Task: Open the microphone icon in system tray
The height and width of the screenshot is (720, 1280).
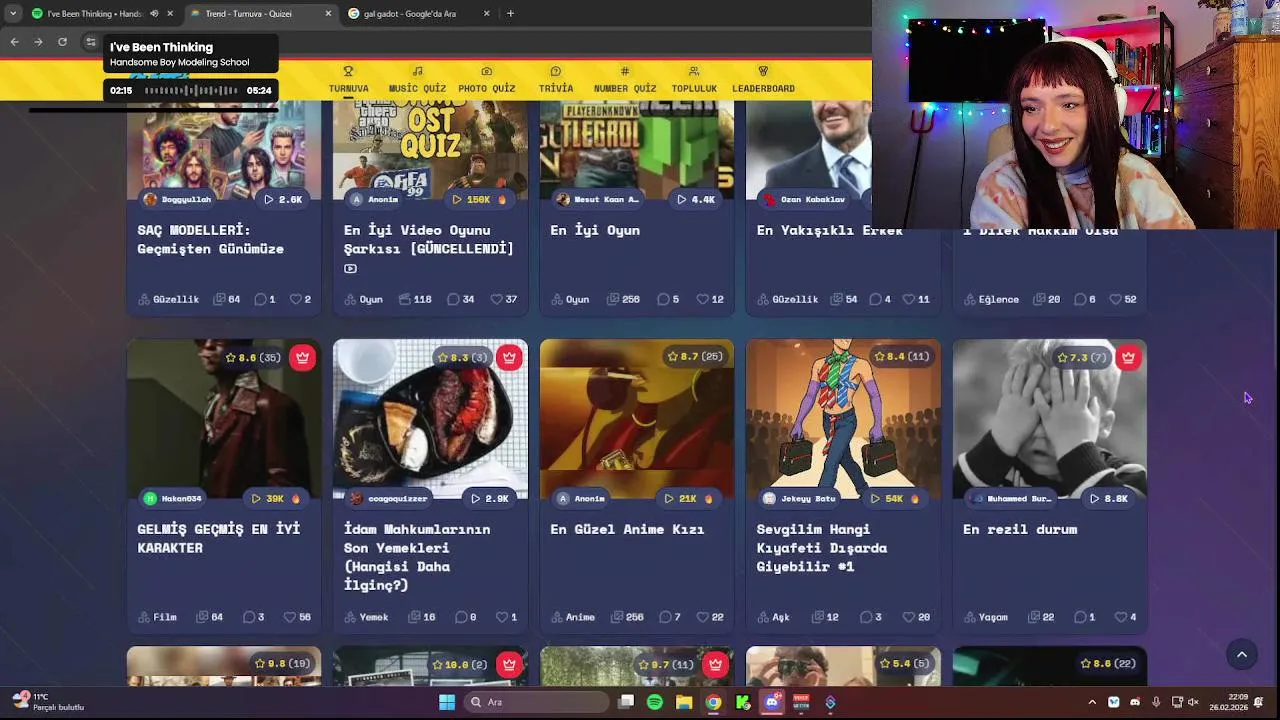Action: point(1156,702)
